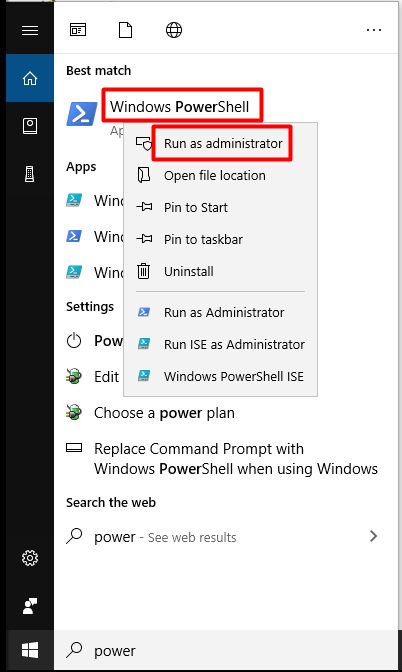
Task: Click the search magnifier icon in search box
Action: click(x=74, y=650)
